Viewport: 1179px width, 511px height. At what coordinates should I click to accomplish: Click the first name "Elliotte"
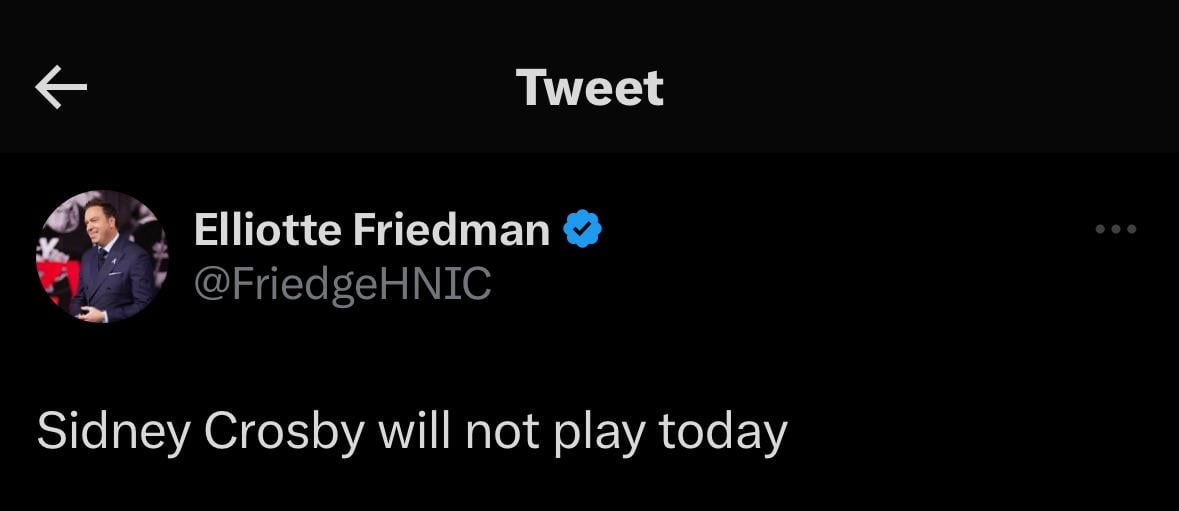[x=265, y=230]
